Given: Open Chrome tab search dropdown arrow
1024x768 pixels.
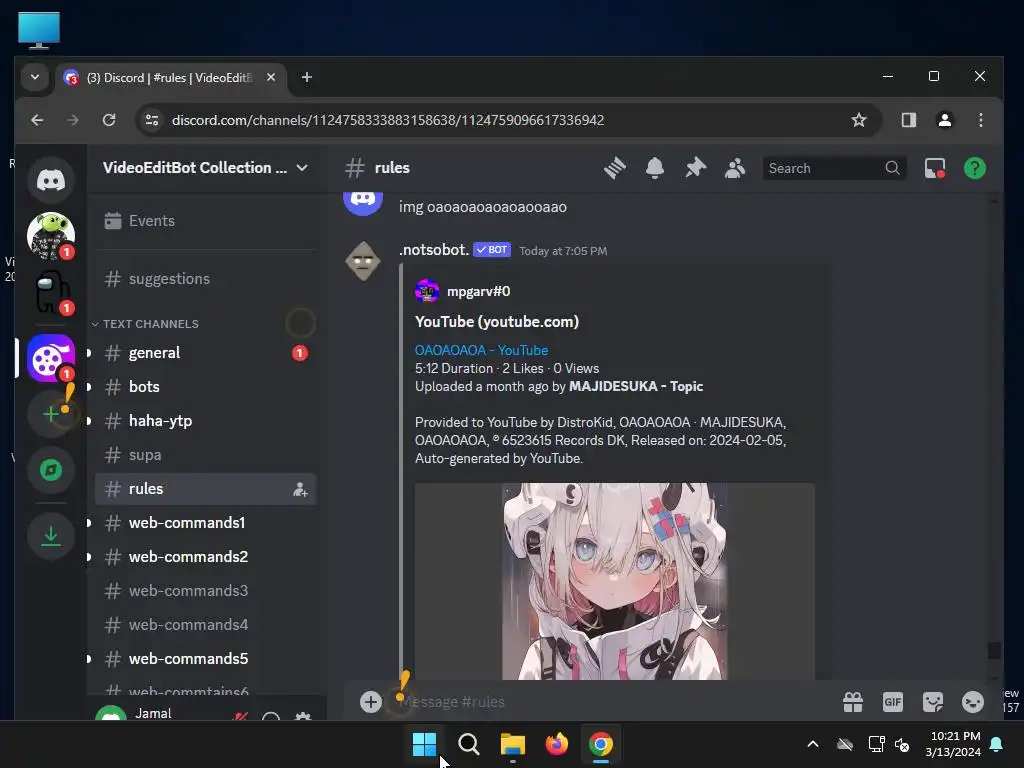Looking at the screenshot, I should [35, 77].
